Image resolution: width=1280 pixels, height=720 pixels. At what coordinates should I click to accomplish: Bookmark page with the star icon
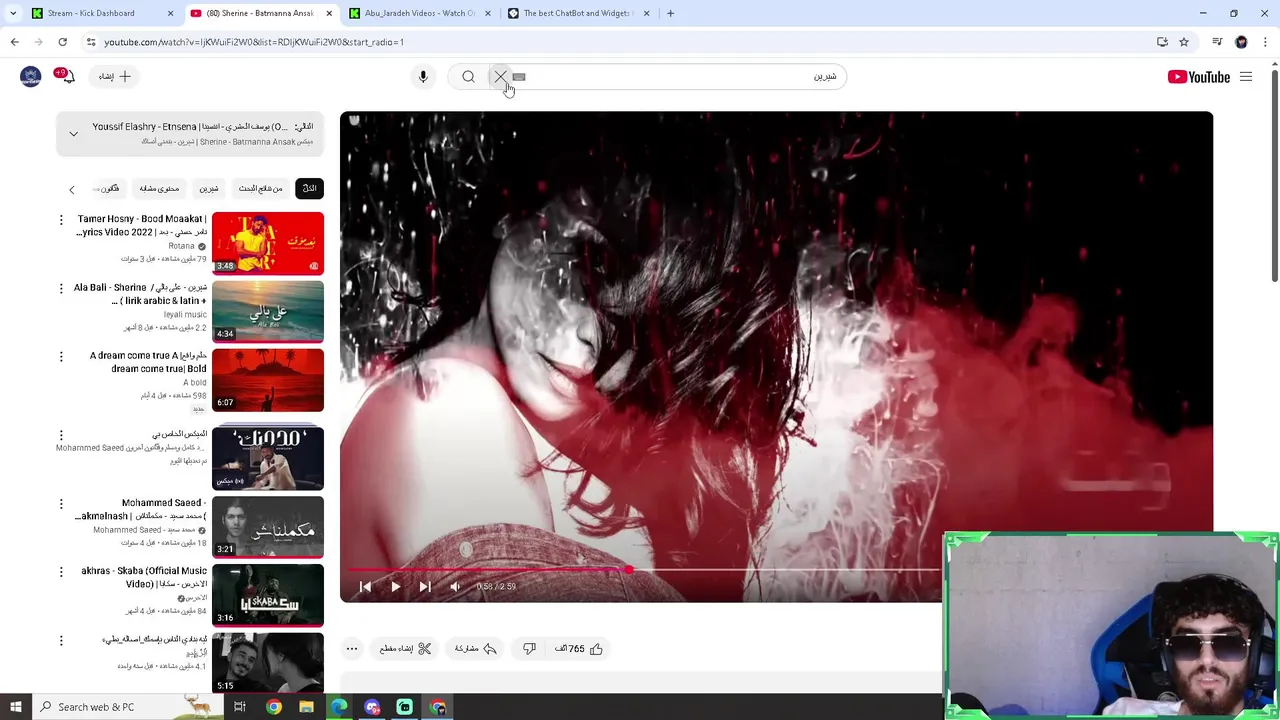pyautogui.click(x=1184, y=42)
